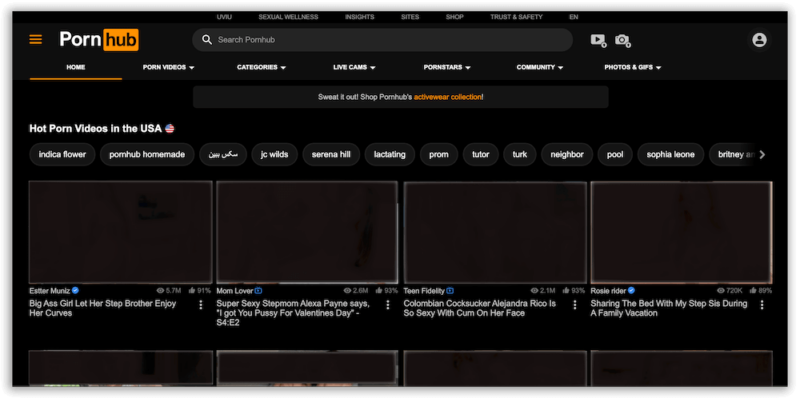Screen dimensions: 800x398
Task: Open Shop in the top bar
Action: (x=455, y=17)
